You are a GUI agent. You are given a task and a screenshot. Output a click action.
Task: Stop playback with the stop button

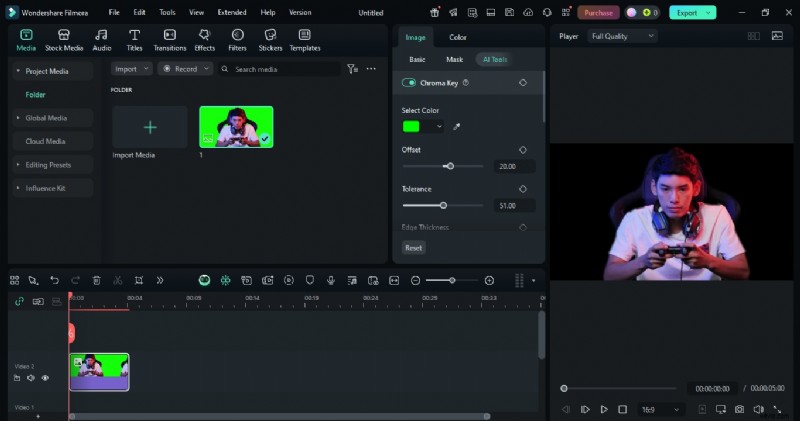coord(622,409)
